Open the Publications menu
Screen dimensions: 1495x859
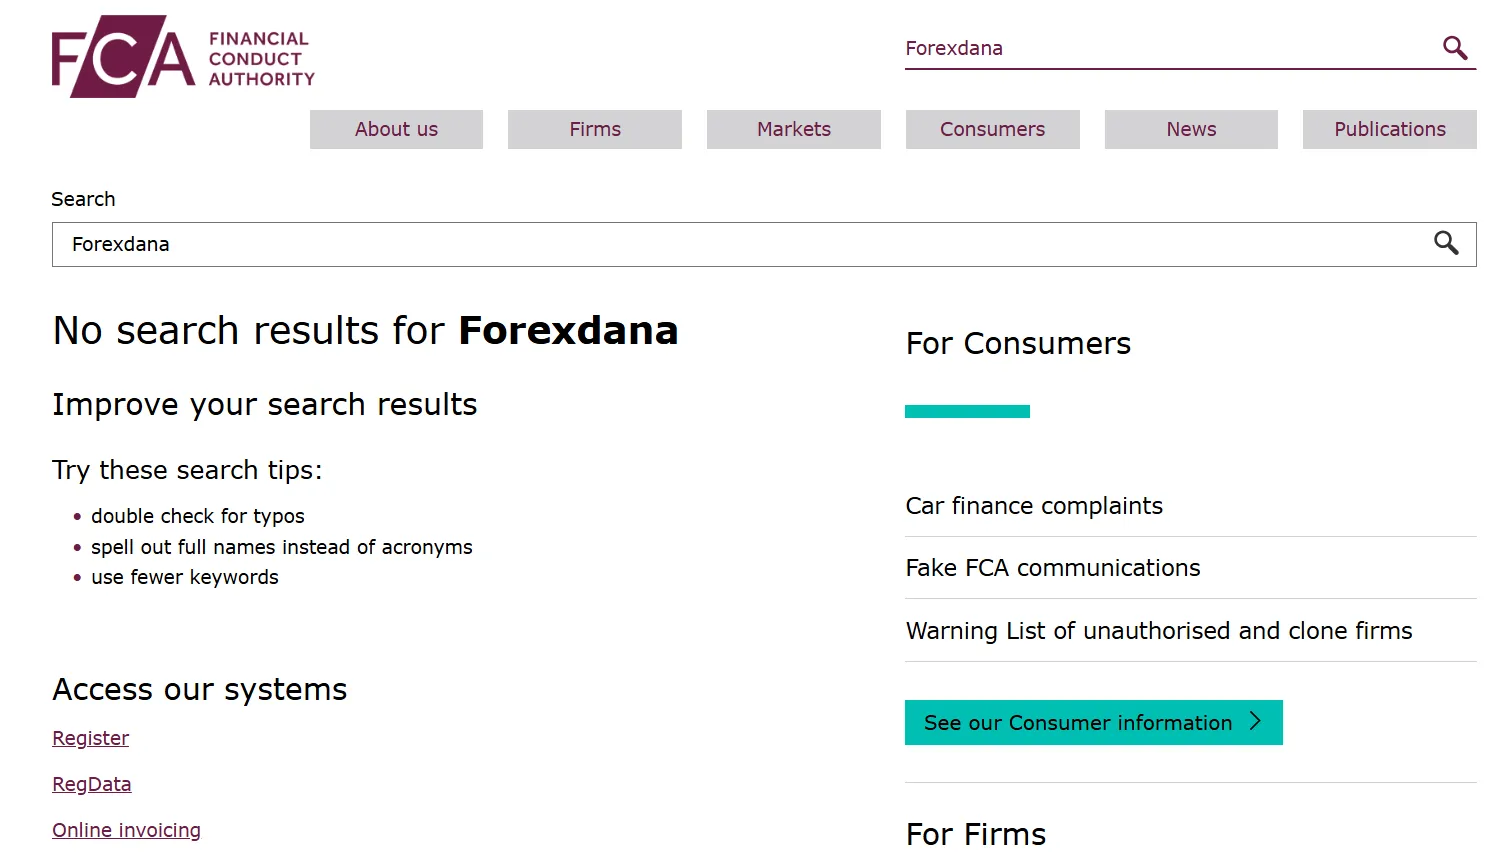click(x=1390, y=129)
